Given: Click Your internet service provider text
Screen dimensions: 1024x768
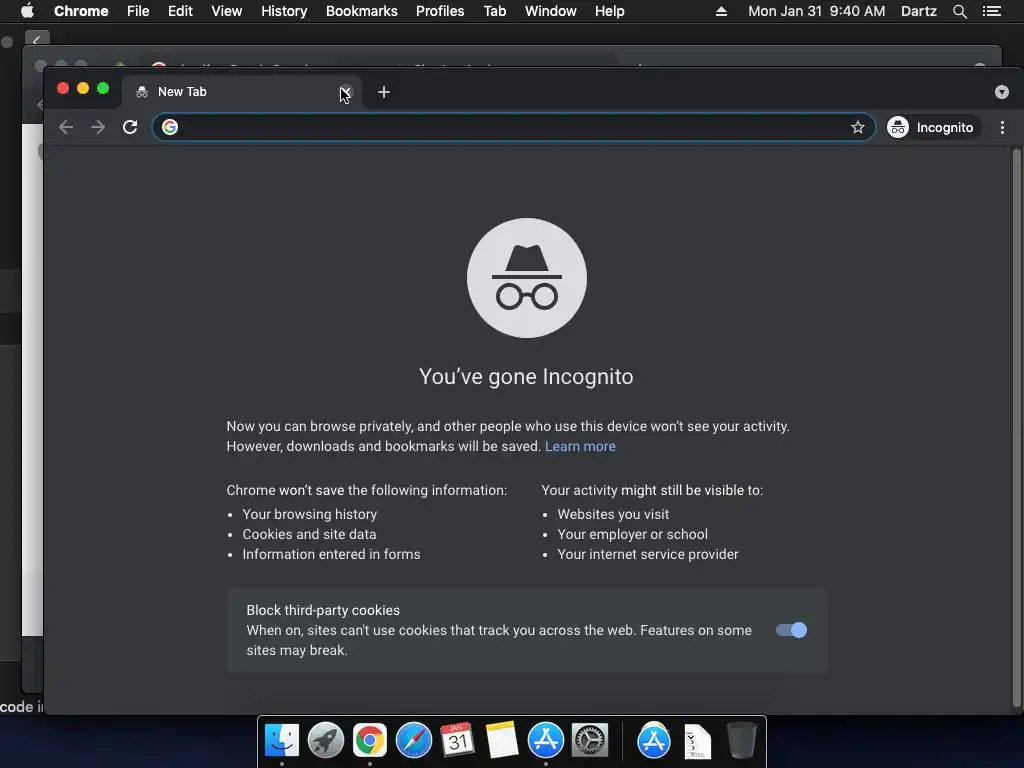Looking at the screenshot, I should click(x=648, y=554).
